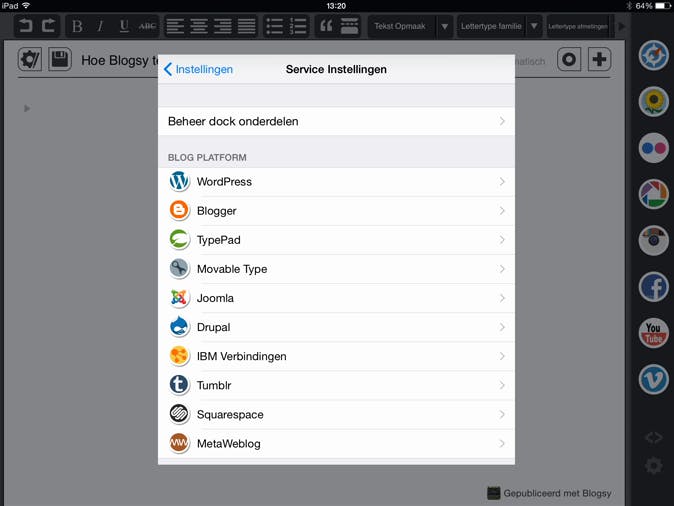Open YouTube dock icon

pyautogui.click(x=653, y=333)
